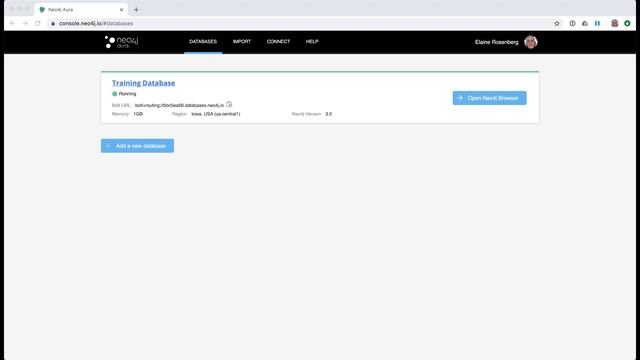Click the Bolt URL text value

179,105
